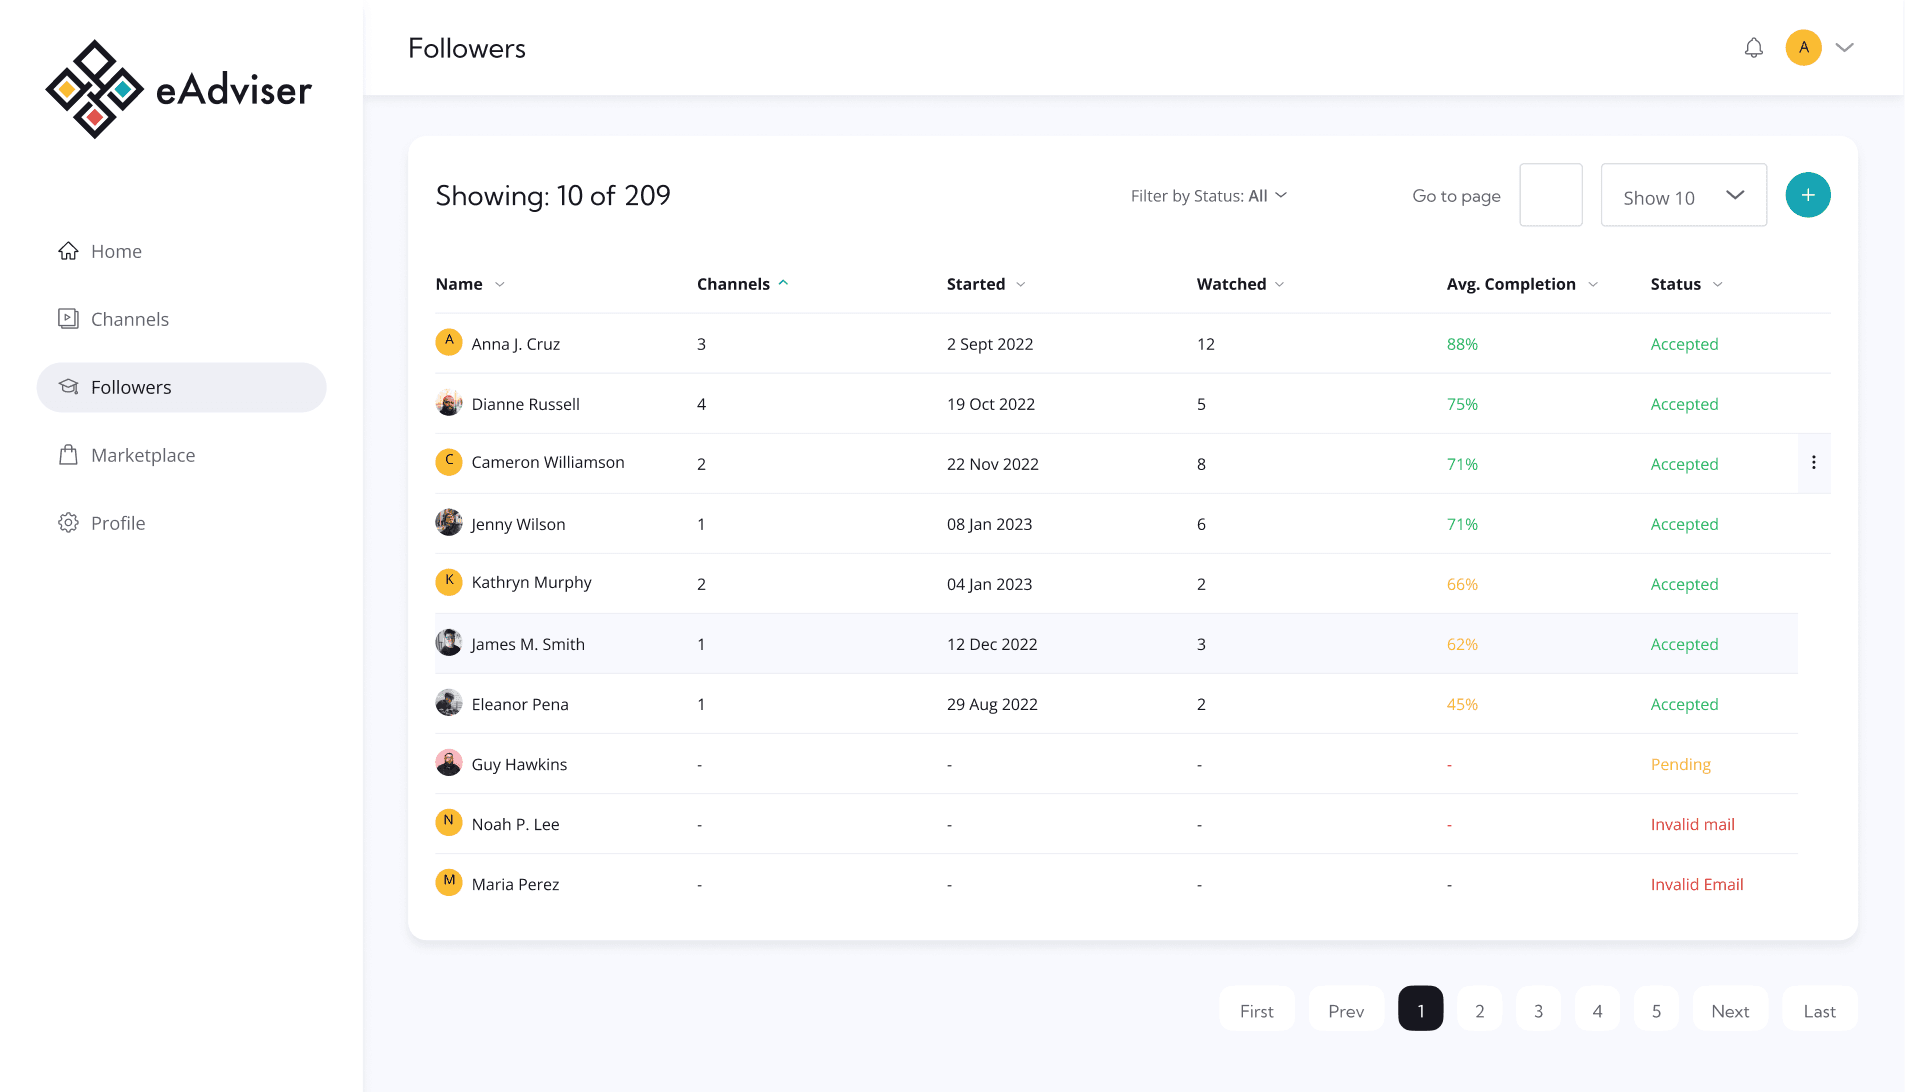Open the Marketplace section

click(142, 455)
